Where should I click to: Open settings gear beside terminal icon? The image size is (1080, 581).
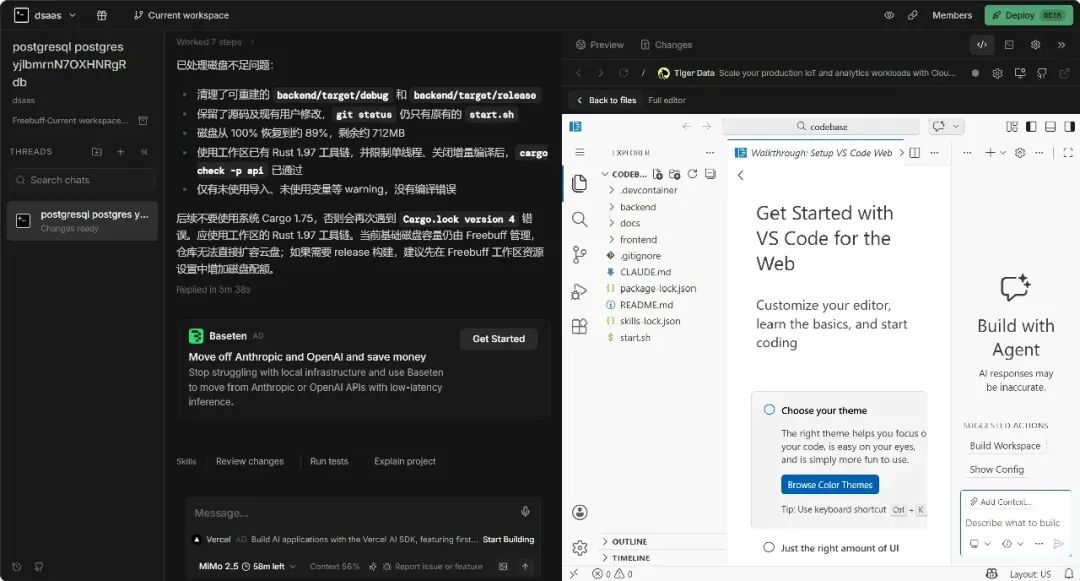1035,45
